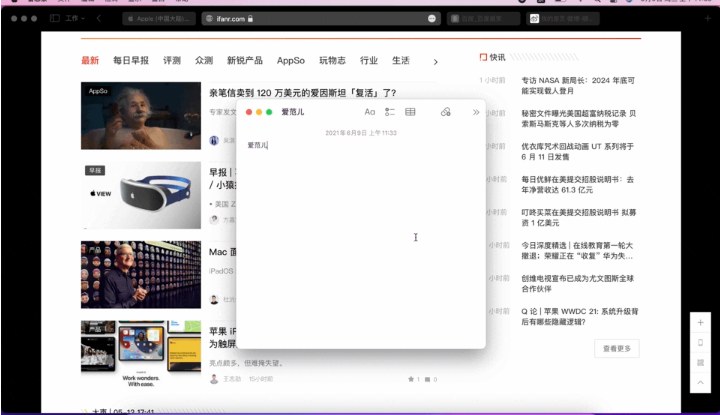Open news Q 论 苹果 WWDC 21
720x415 pixels.
[x=579, y=317]
